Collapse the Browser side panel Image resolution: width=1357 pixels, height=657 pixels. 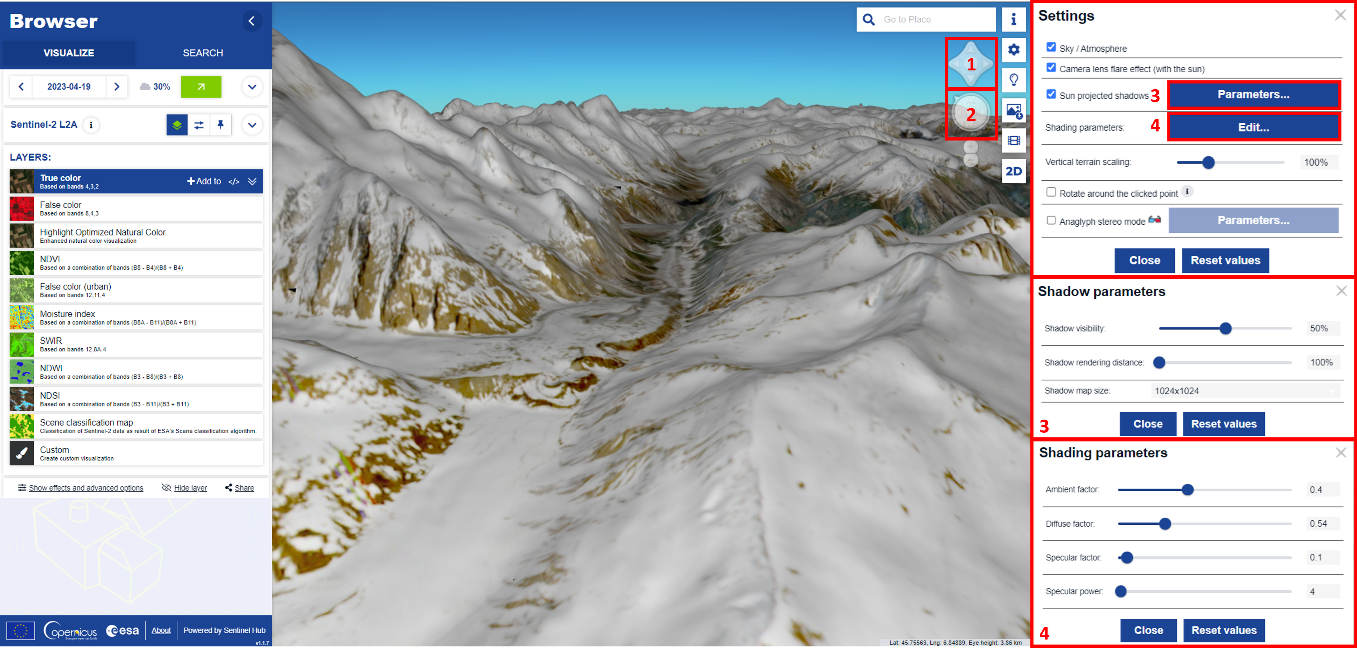pos(252,21)
